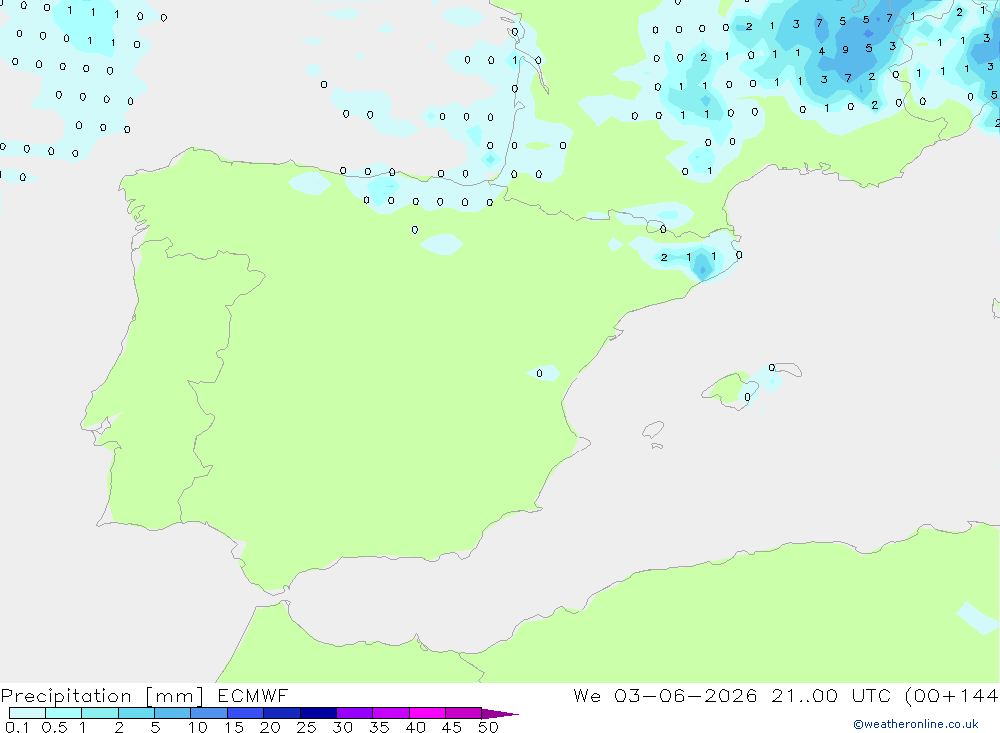Screen dimensions: 1000x733
Task: Choose the 25–30 mm navy legend swatch
Action: click(x=318, y=713)
